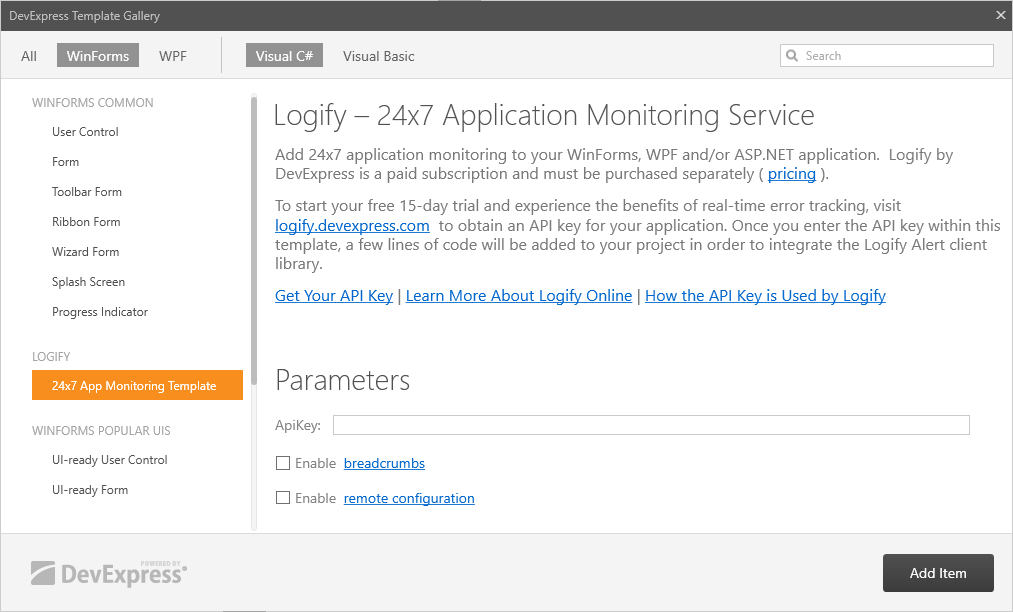This screenshot has height=612, width=1013.
Task: Choose Visual Basic language
Action: coord(378,56)
